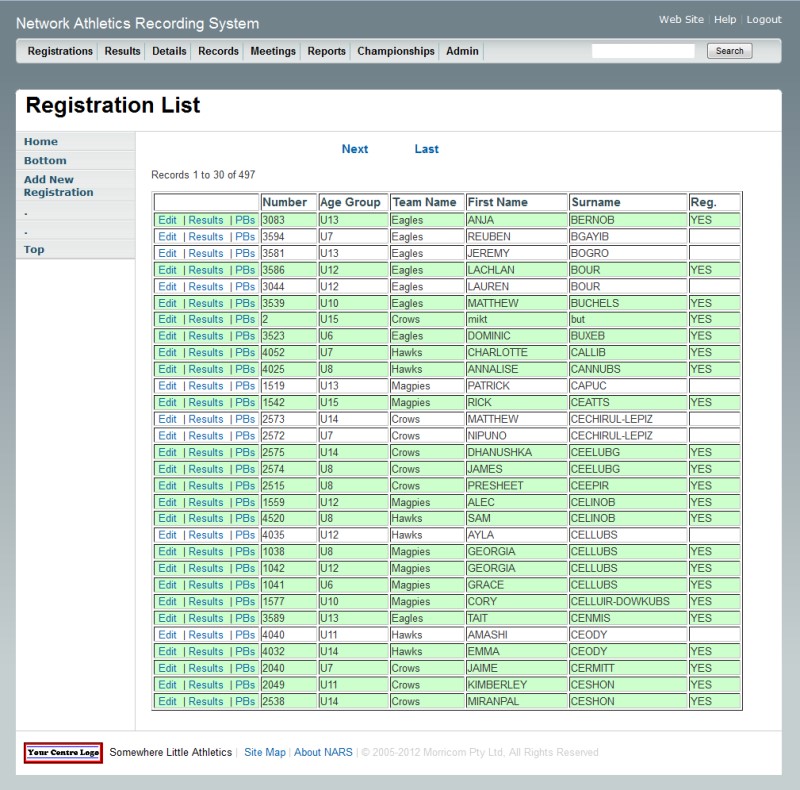This screenshot has height=790, width=800.
Task: Open PBs for CORY CELLUIR-DOWKUBS
Action: [245, 602]
